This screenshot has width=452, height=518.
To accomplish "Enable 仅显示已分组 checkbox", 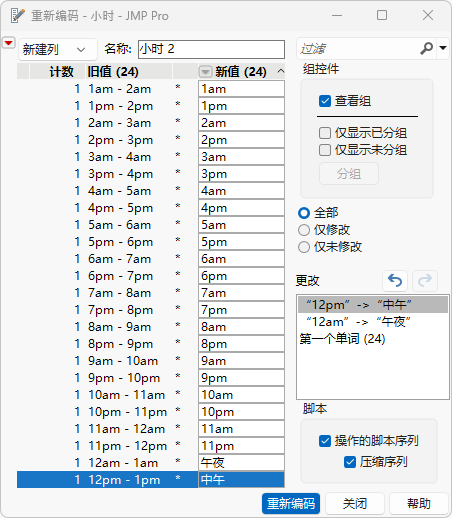I will coord(325,133).
